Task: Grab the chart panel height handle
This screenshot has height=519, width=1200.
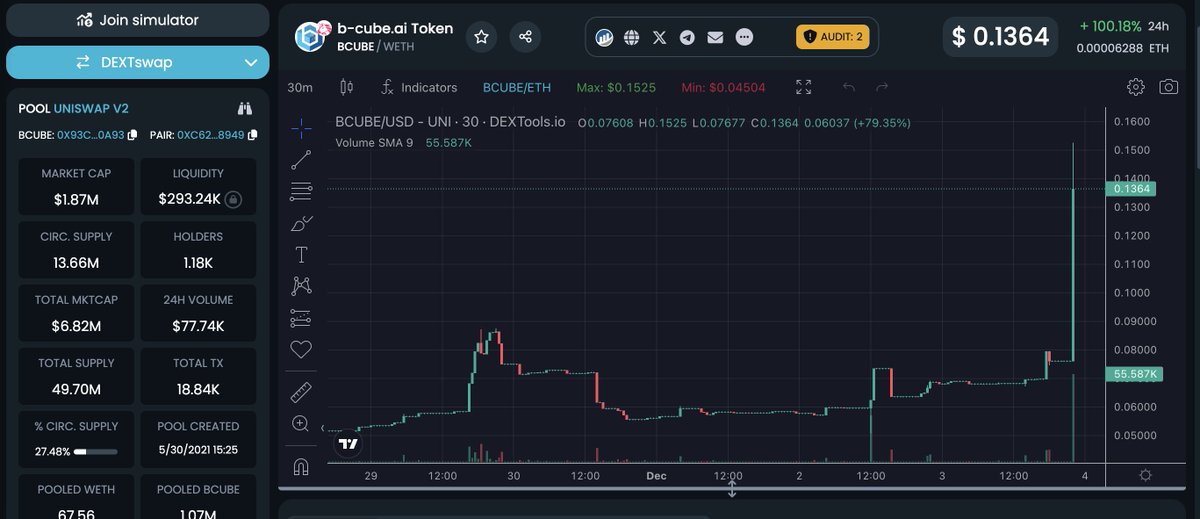Action: click(732, 489)
